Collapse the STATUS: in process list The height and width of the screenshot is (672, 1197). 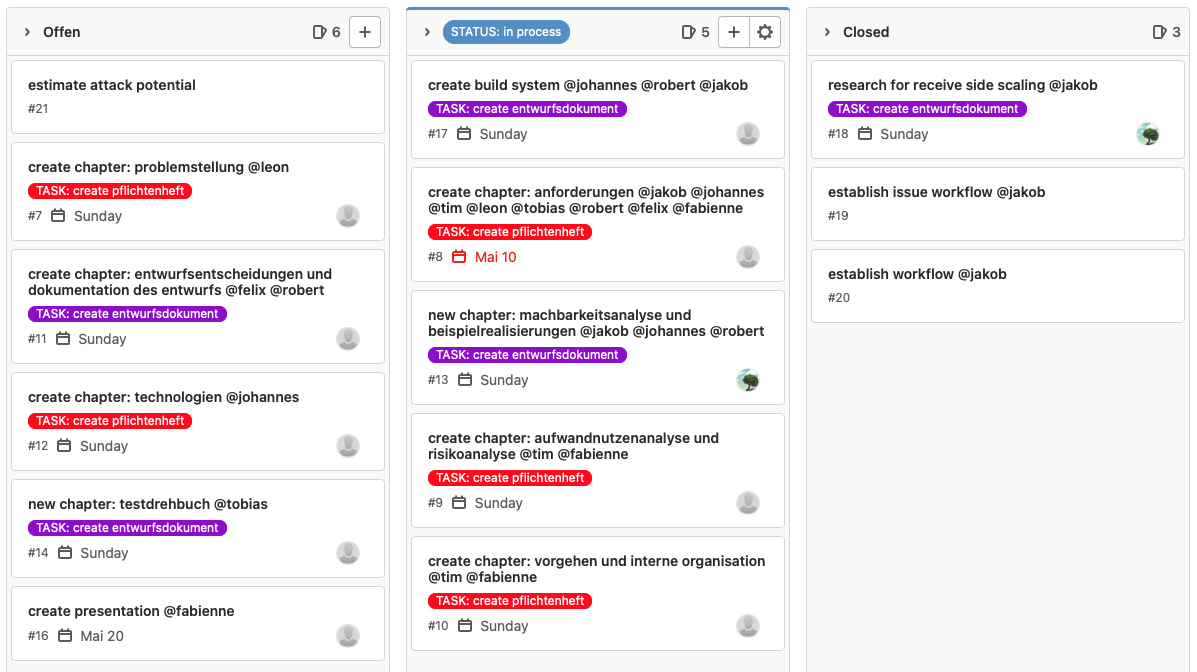click(x=427, y=32)
